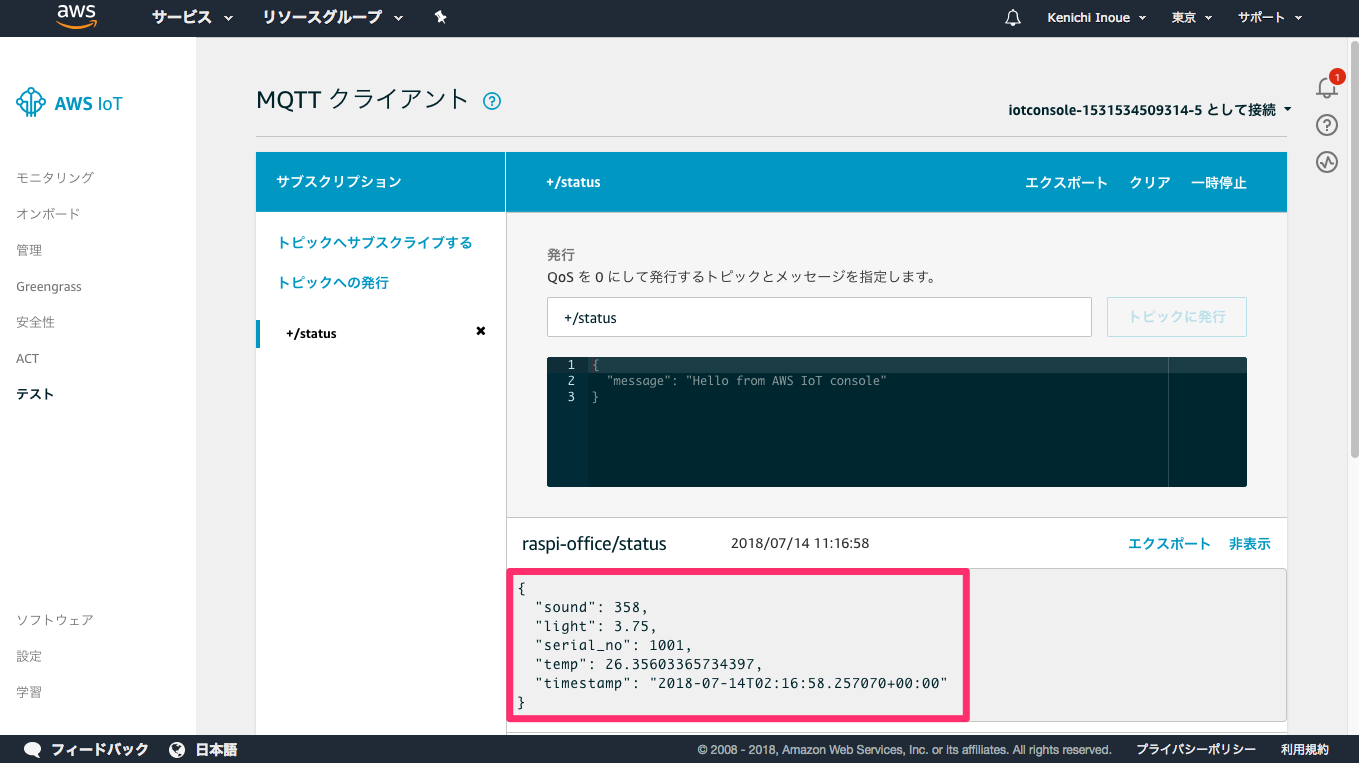Viewport: 1359px width, 763px height.
Task: Click the pin shortcut icon in top bar
Action: (x=441, y=17)
